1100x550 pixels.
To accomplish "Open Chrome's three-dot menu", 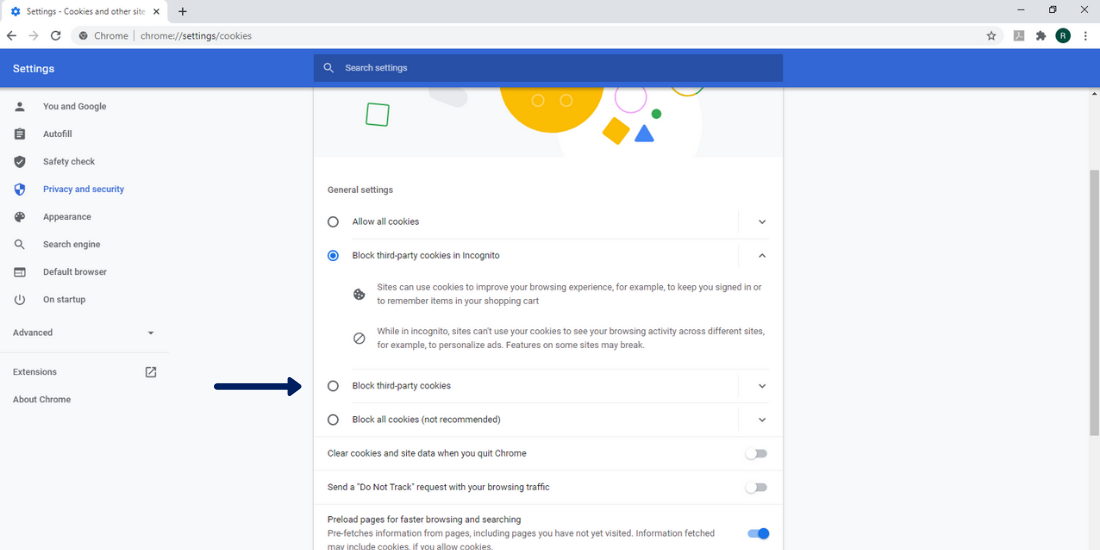I will [1085, 36].
